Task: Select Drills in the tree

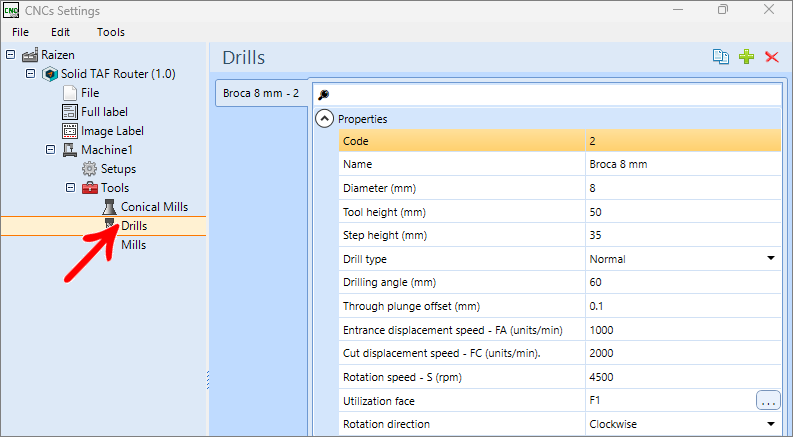Action: 134,226
